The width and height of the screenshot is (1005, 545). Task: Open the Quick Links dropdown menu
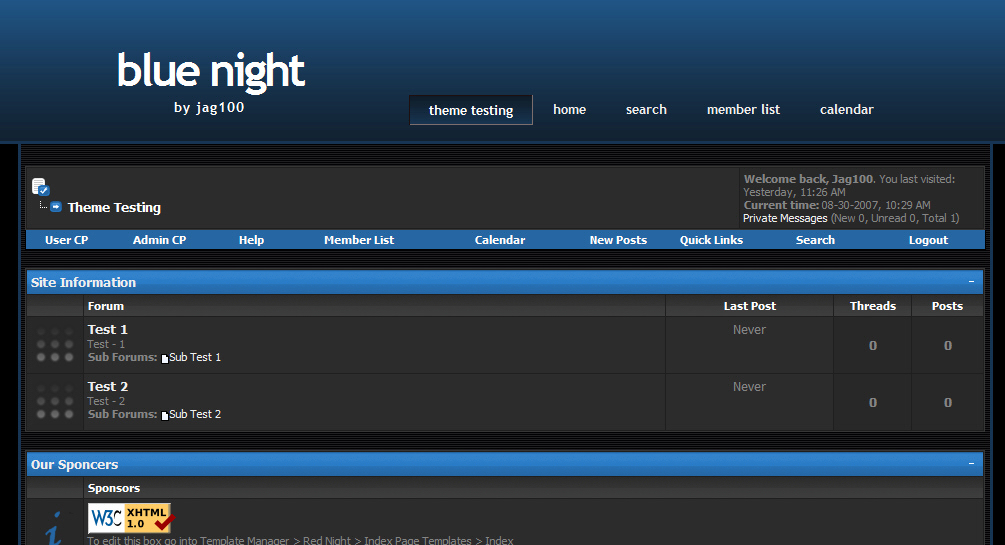tap(711, 240)
